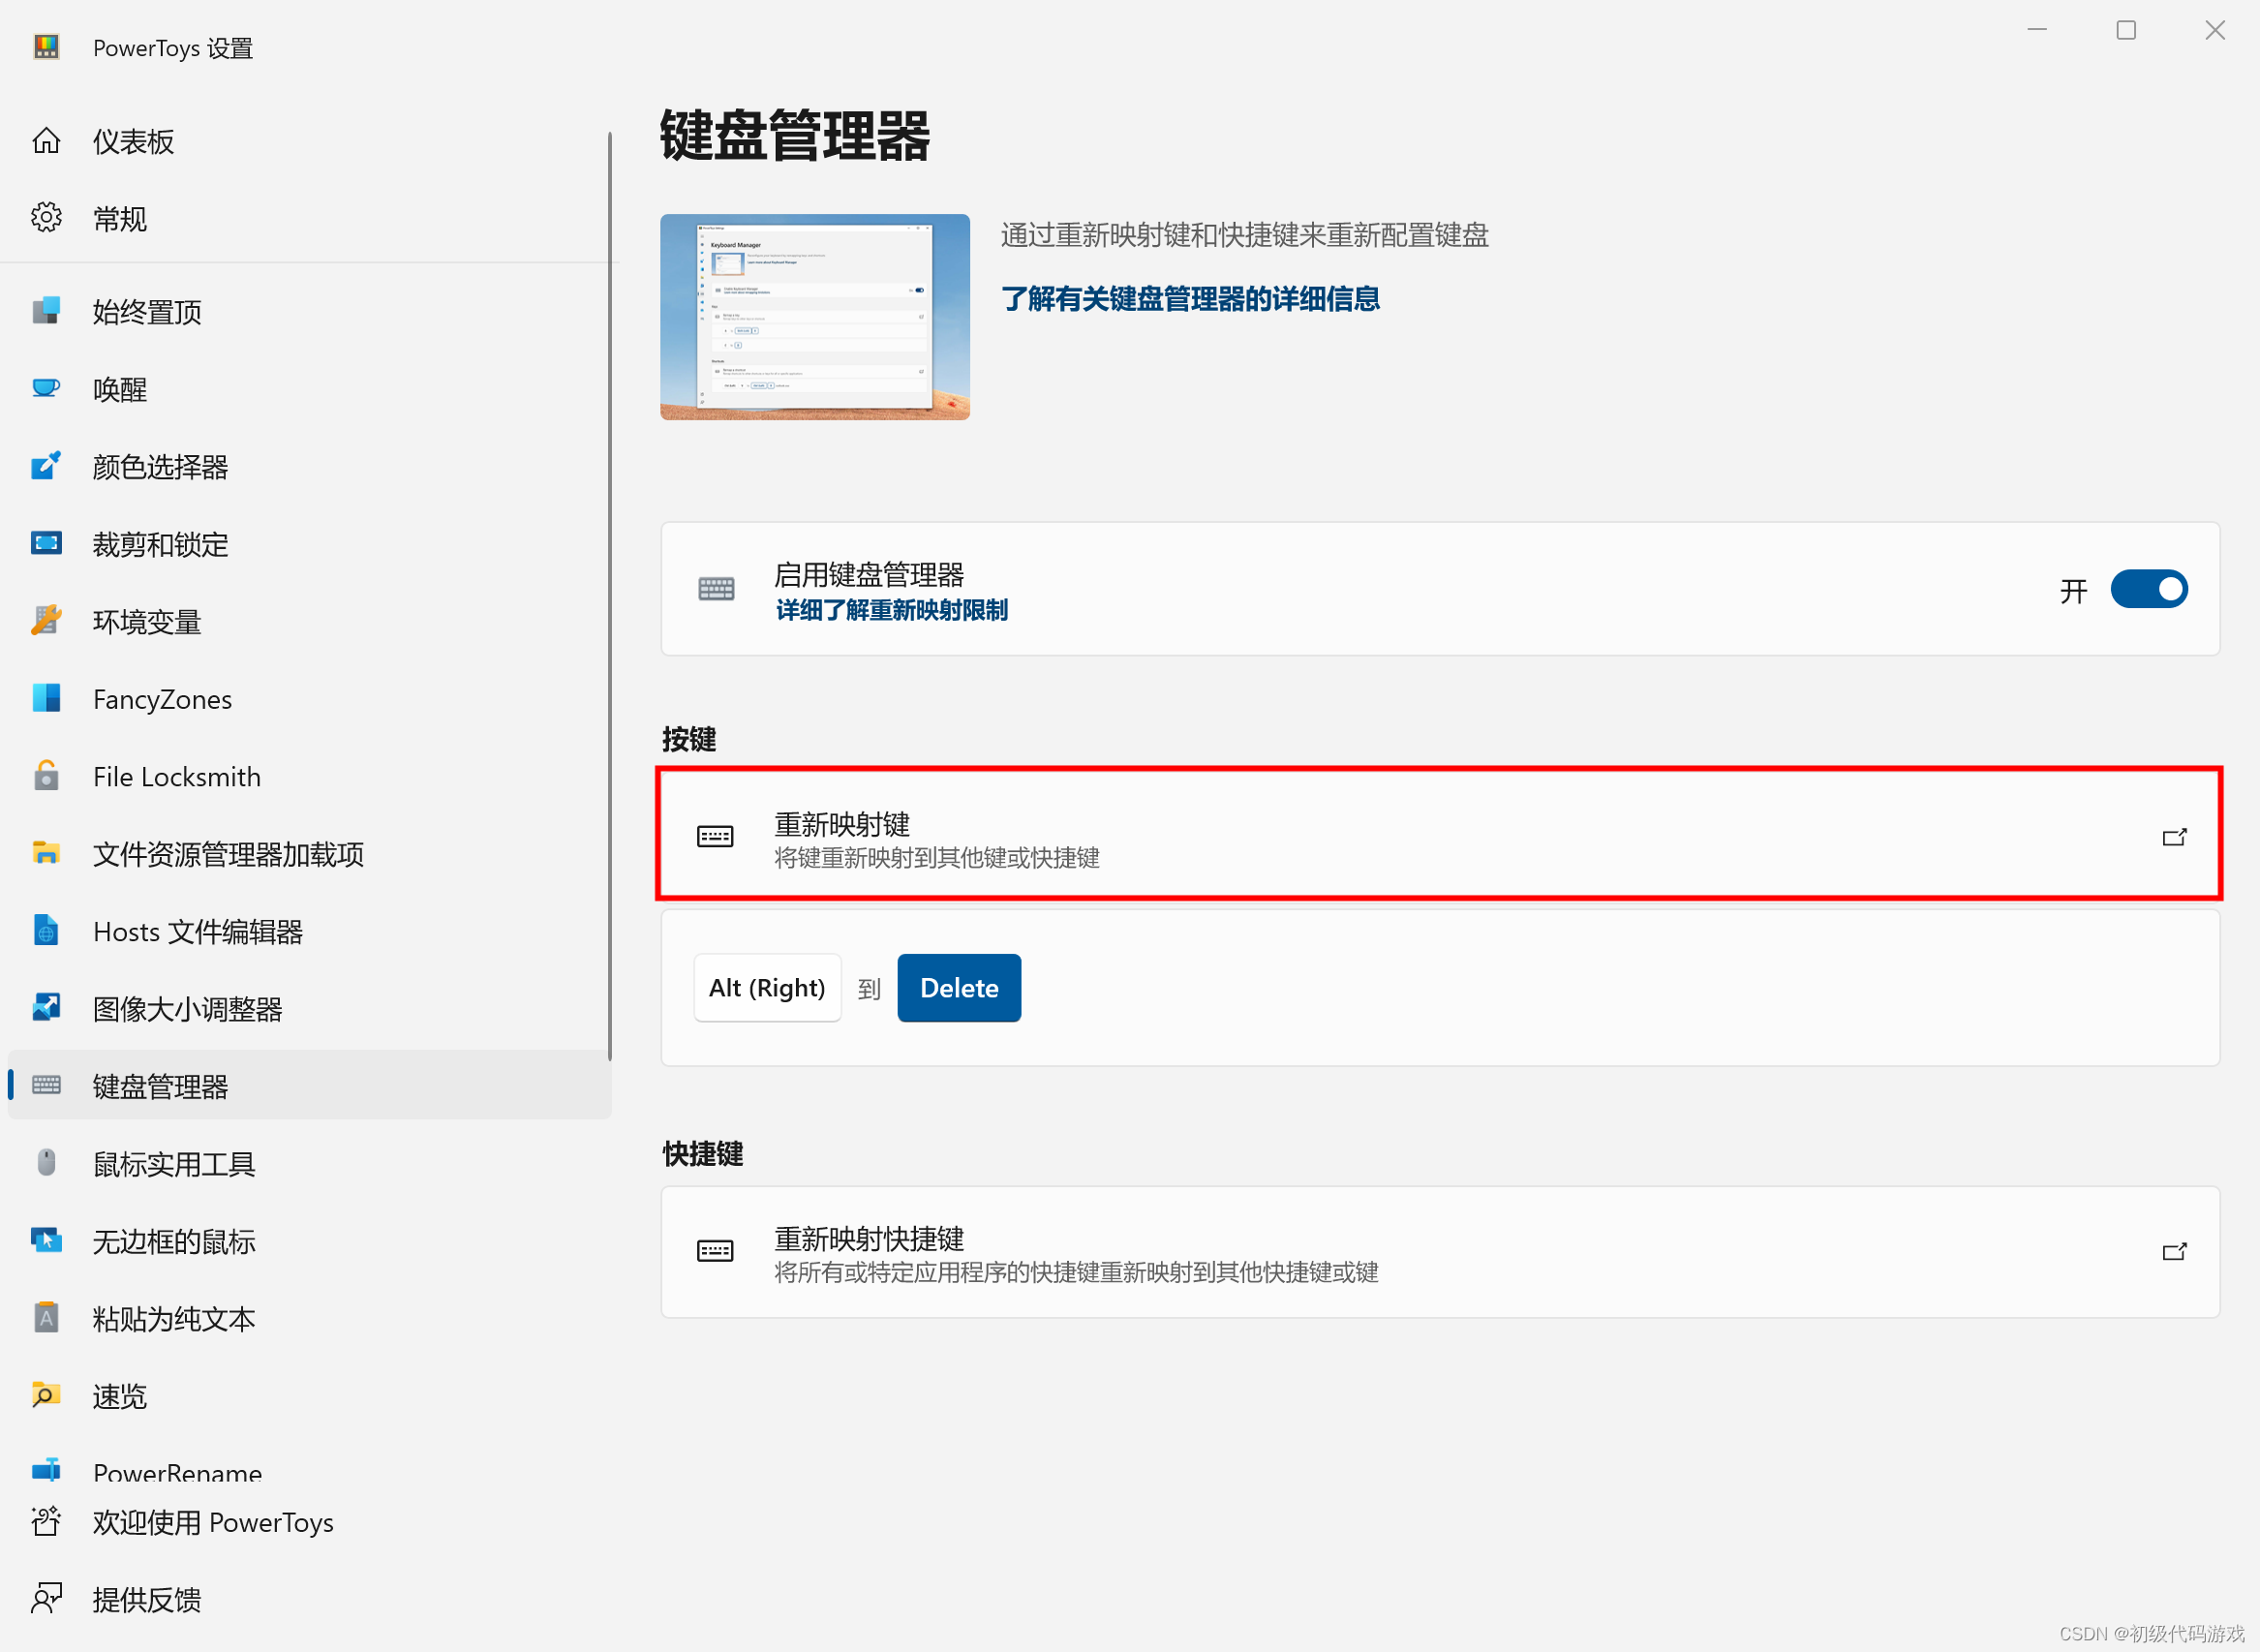Open 提供反馈 at sidebar bottom
2260x1652 pixels.
146,1599
